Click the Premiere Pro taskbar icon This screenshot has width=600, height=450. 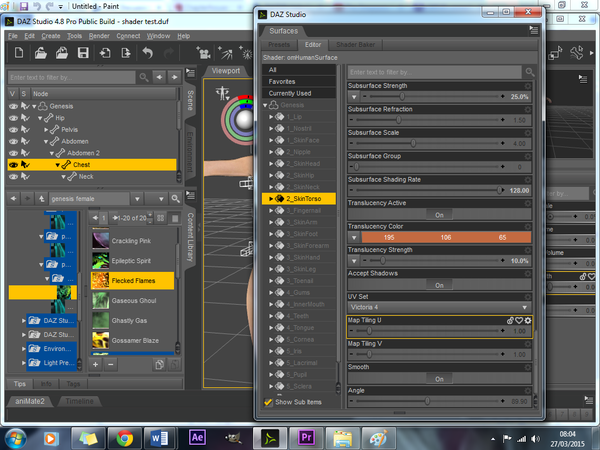click(306, 438)
